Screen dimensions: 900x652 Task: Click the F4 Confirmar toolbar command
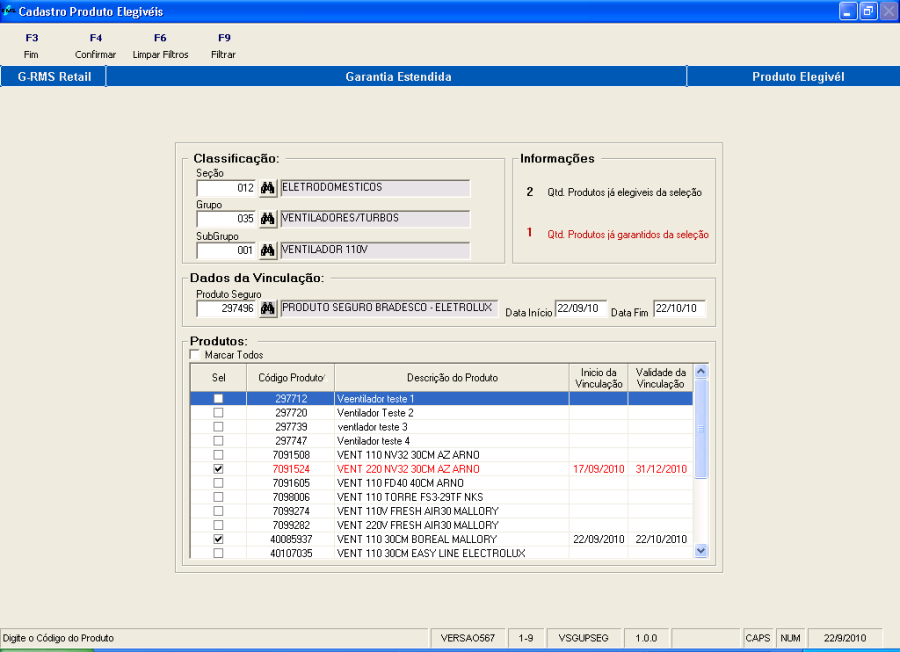click(x=95, y=46)
